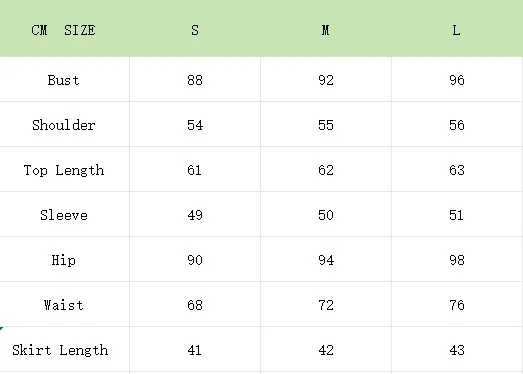Select the Shoulder row label cell
The image size is (523, 374).
64,124
